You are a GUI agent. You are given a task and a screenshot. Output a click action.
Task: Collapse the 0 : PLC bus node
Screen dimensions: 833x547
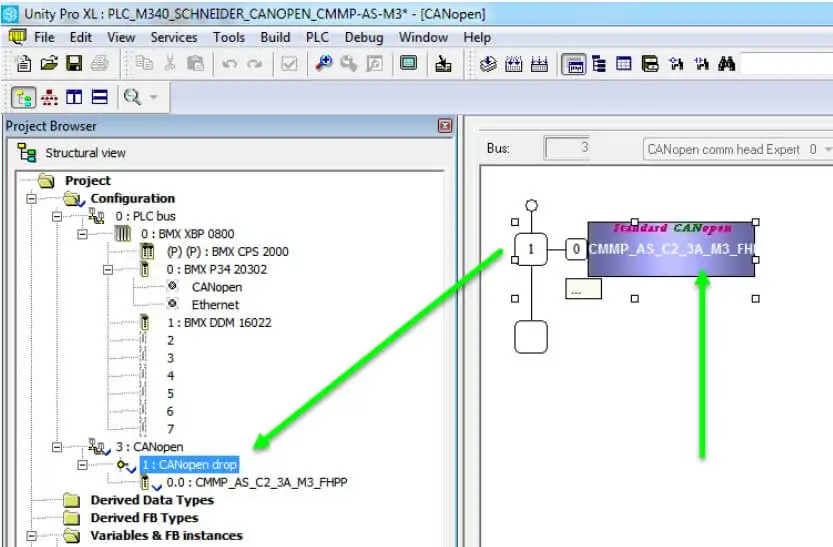[x=57, y=217]
